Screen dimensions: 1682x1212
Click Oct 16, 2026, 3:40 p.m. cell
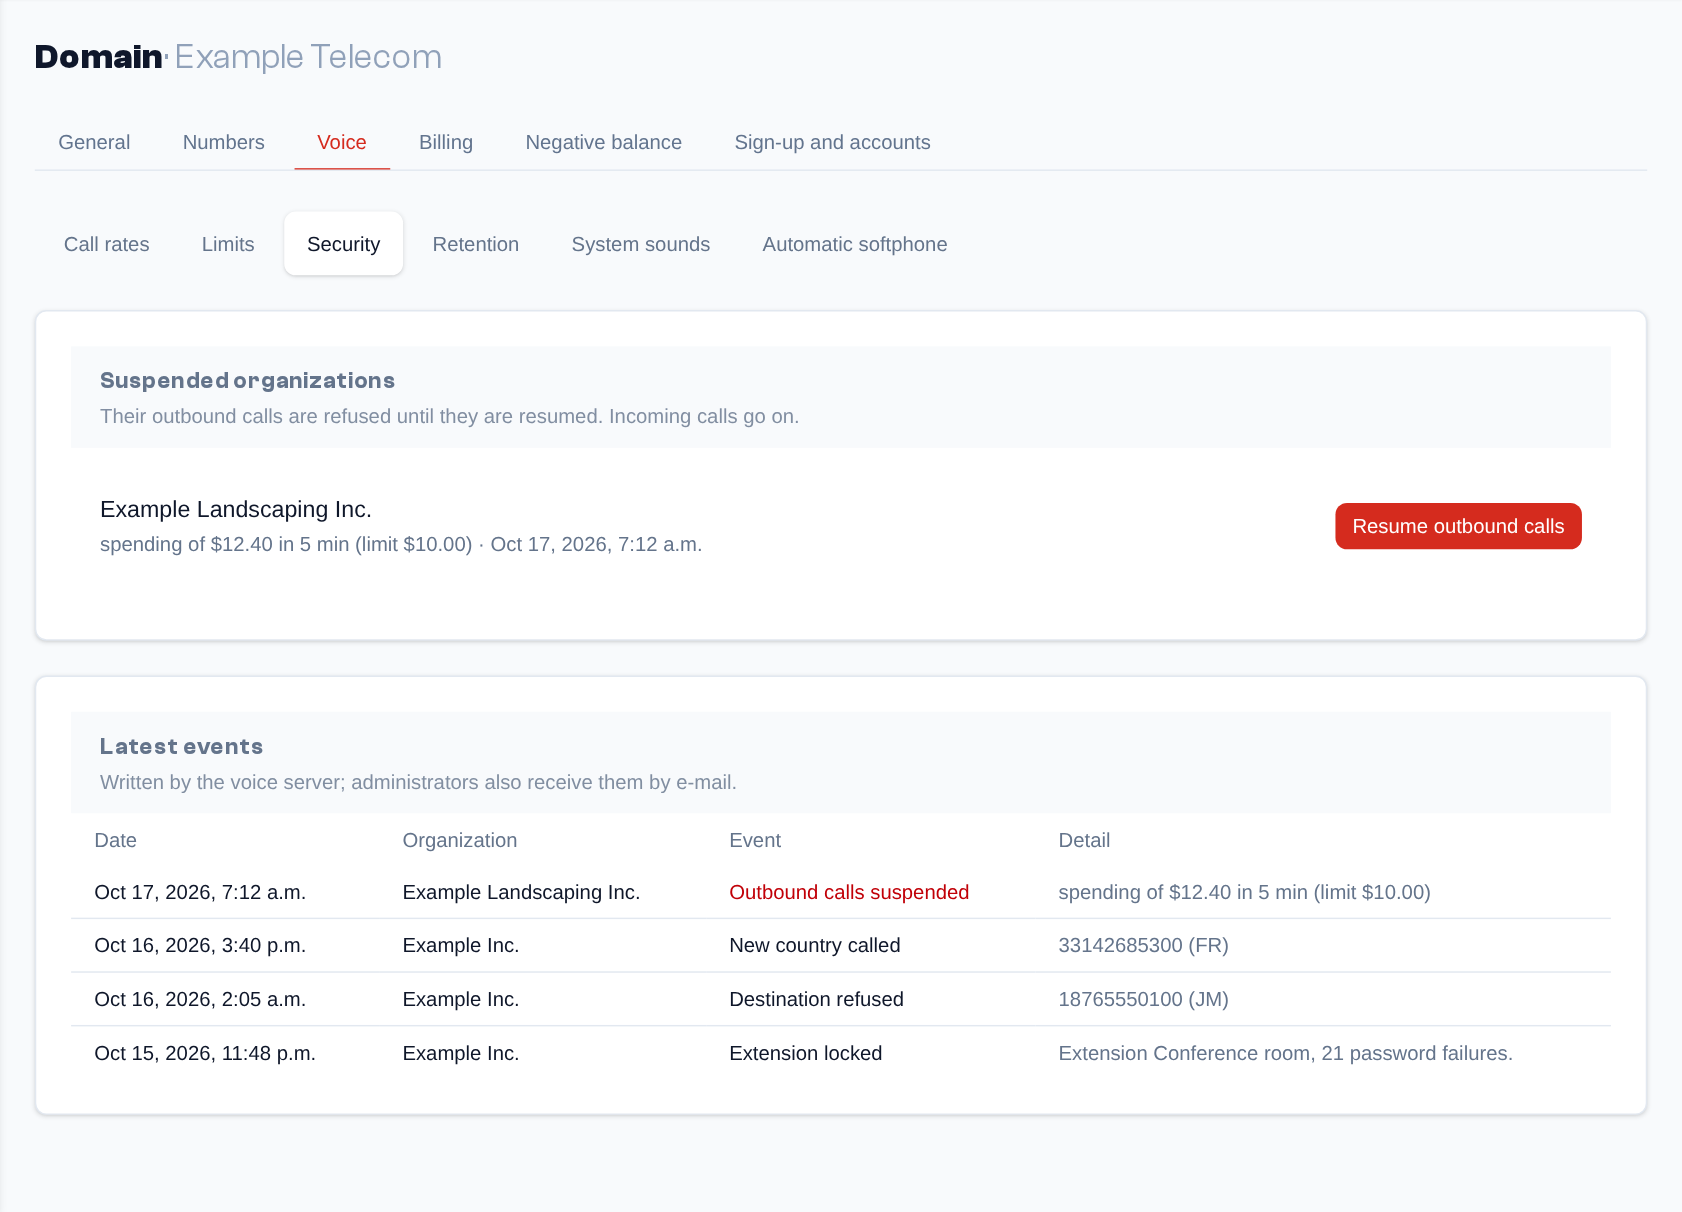(200, 945)
